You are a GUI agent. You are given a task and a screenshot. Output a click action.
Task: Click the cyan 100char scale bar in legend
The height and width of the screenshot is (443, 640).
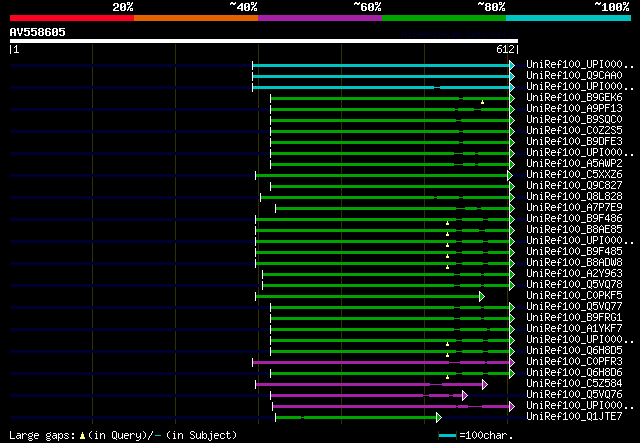(x=447, y=436)
